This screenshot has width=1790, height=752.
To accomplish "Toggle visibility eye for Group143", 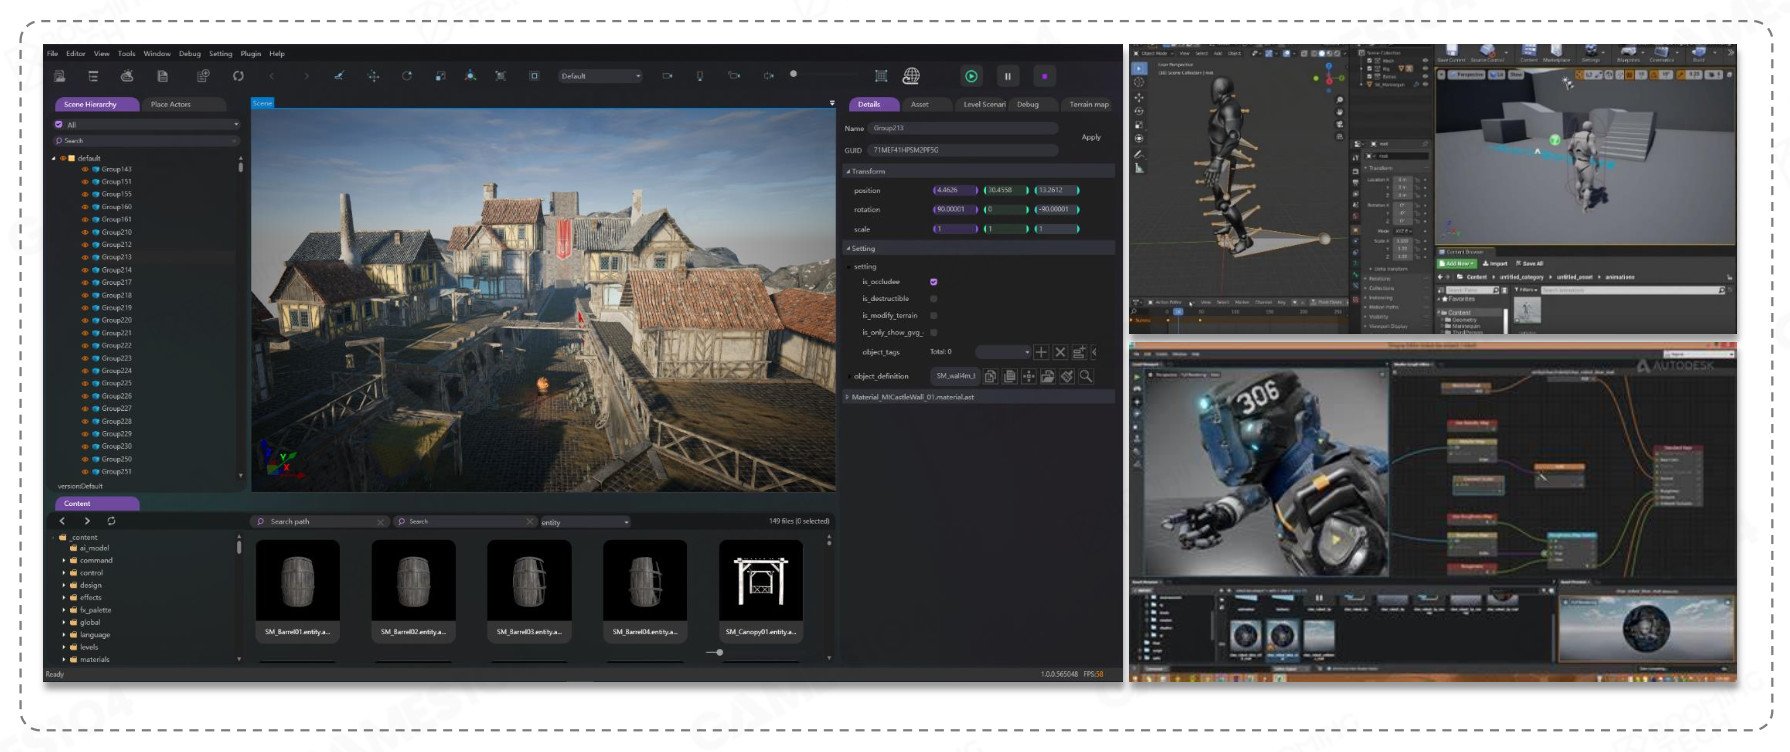I will 85,170.
